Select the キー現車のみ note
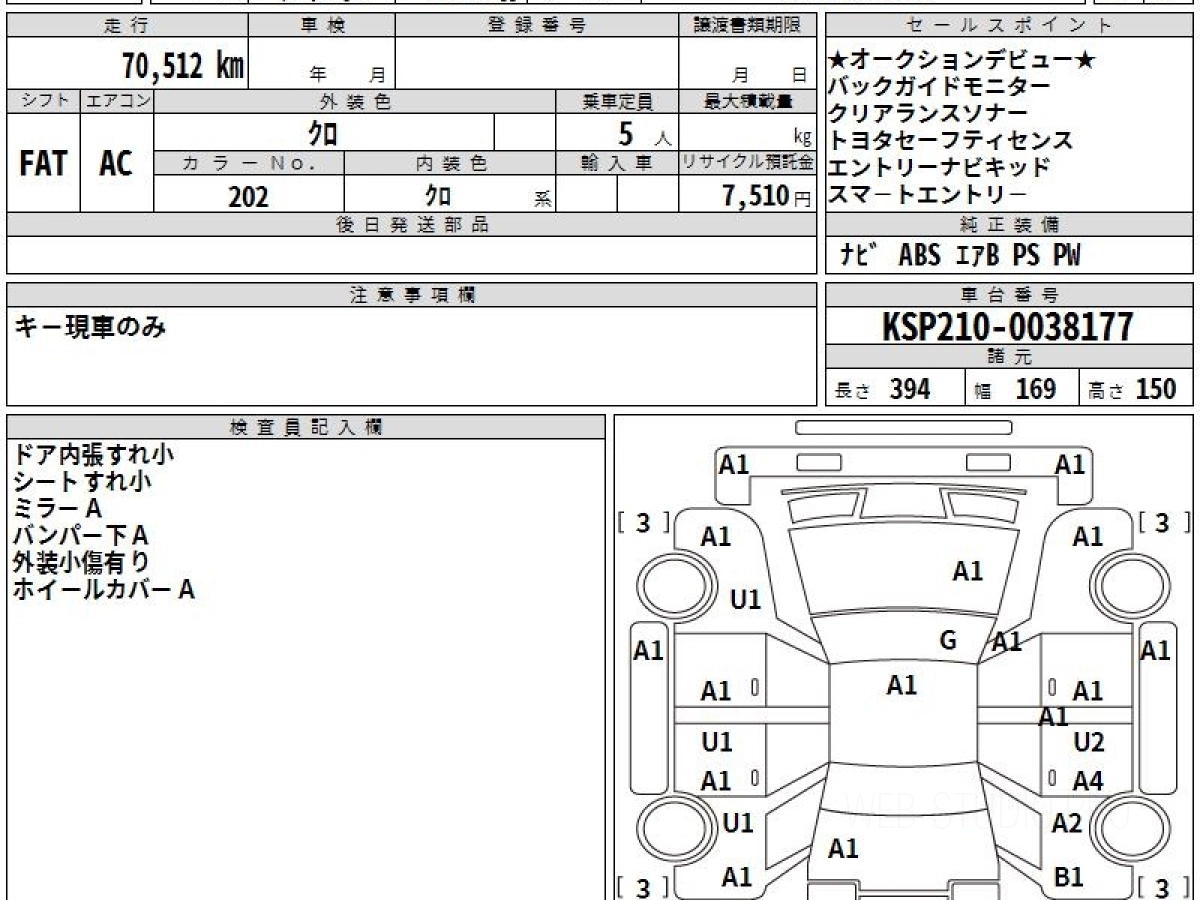 click(89, 326)
